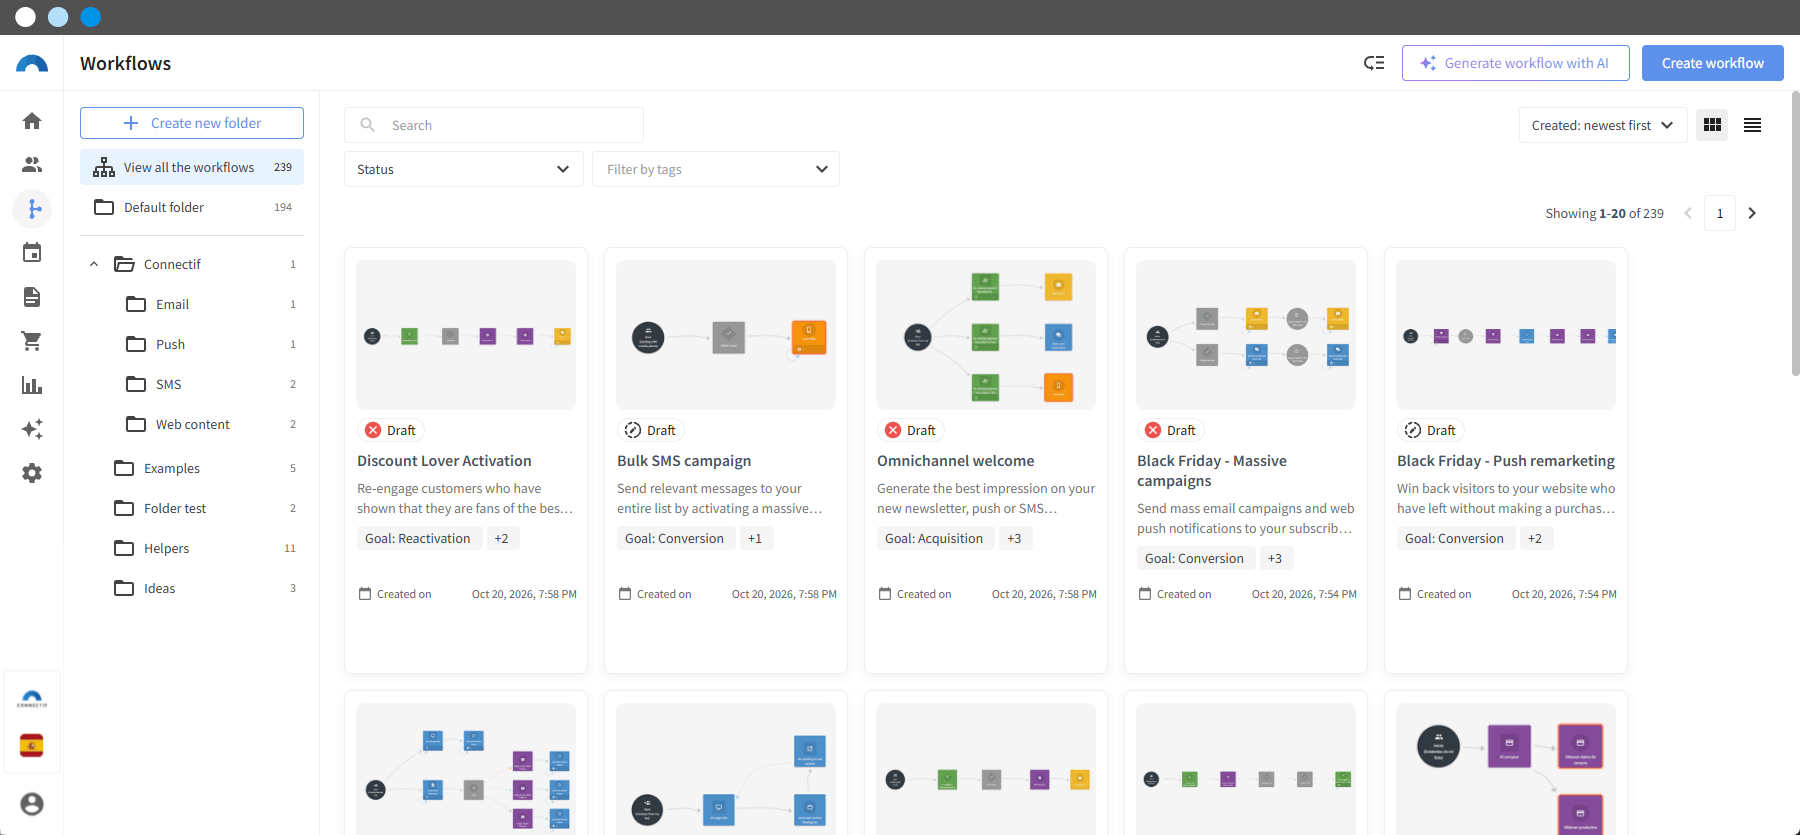1800x835 pixels.
Task: Click page number 1 box
Action: [x=1720, y=213]
